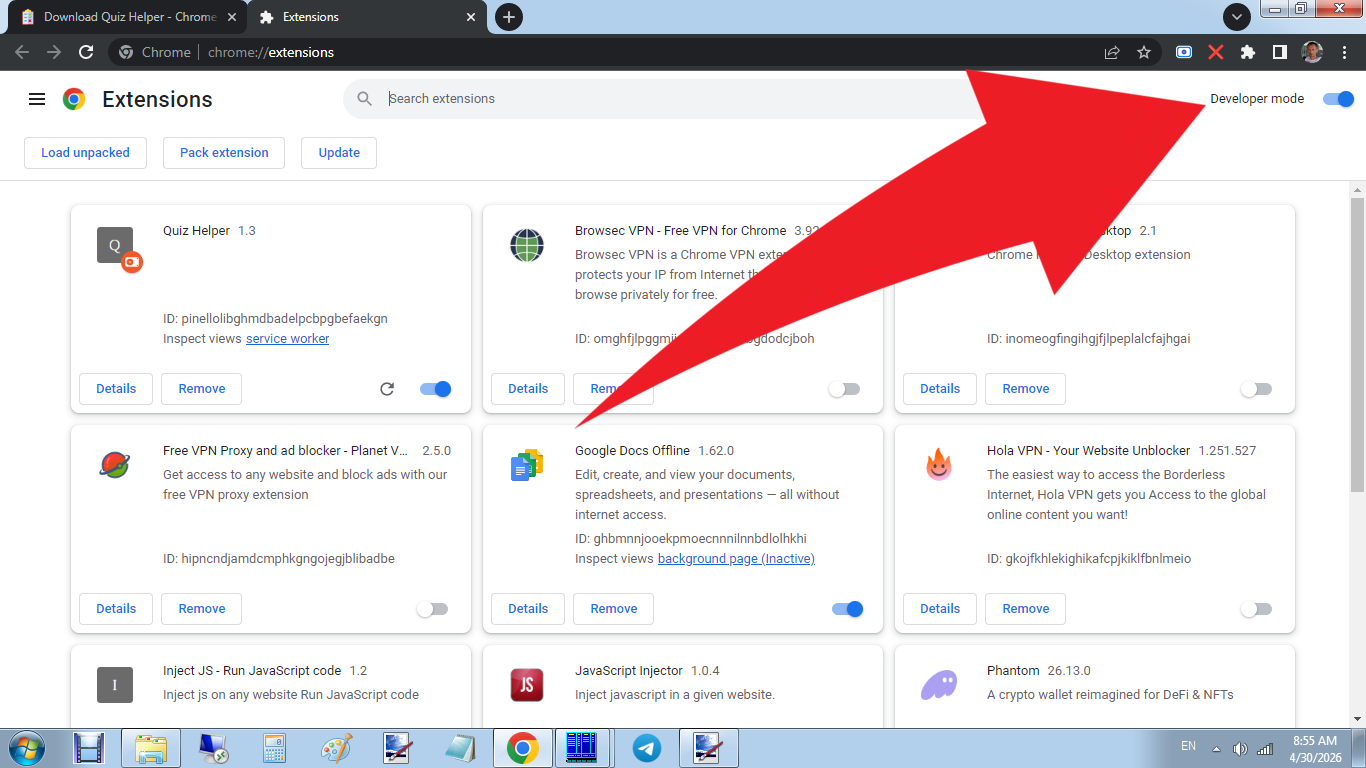Open the profile avatar menu
Viewport: 1366px width, 768px height.
pyautogui.click(x=1312, y=52)
